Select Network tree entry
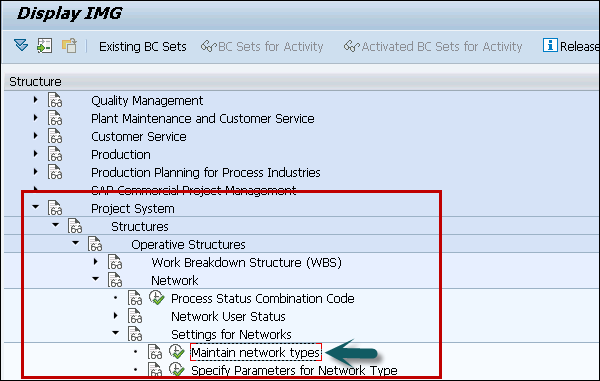600x381 pixels. 175,280
